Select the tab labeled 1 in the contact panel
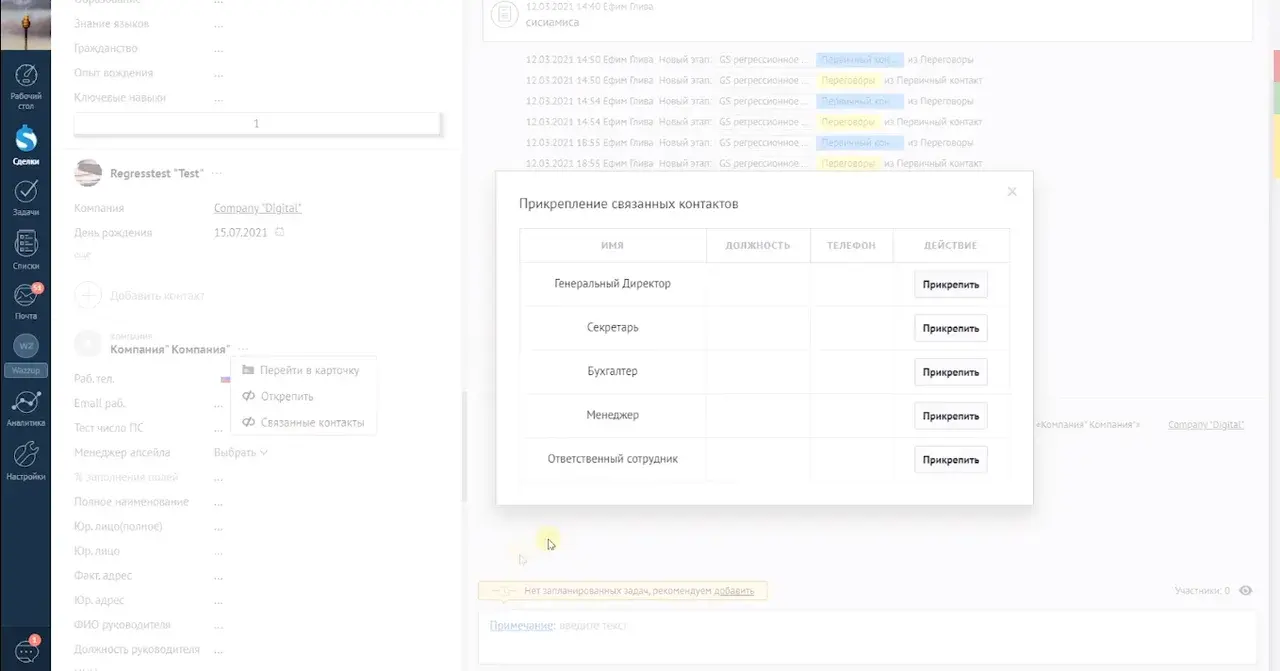 pos(257,123)
